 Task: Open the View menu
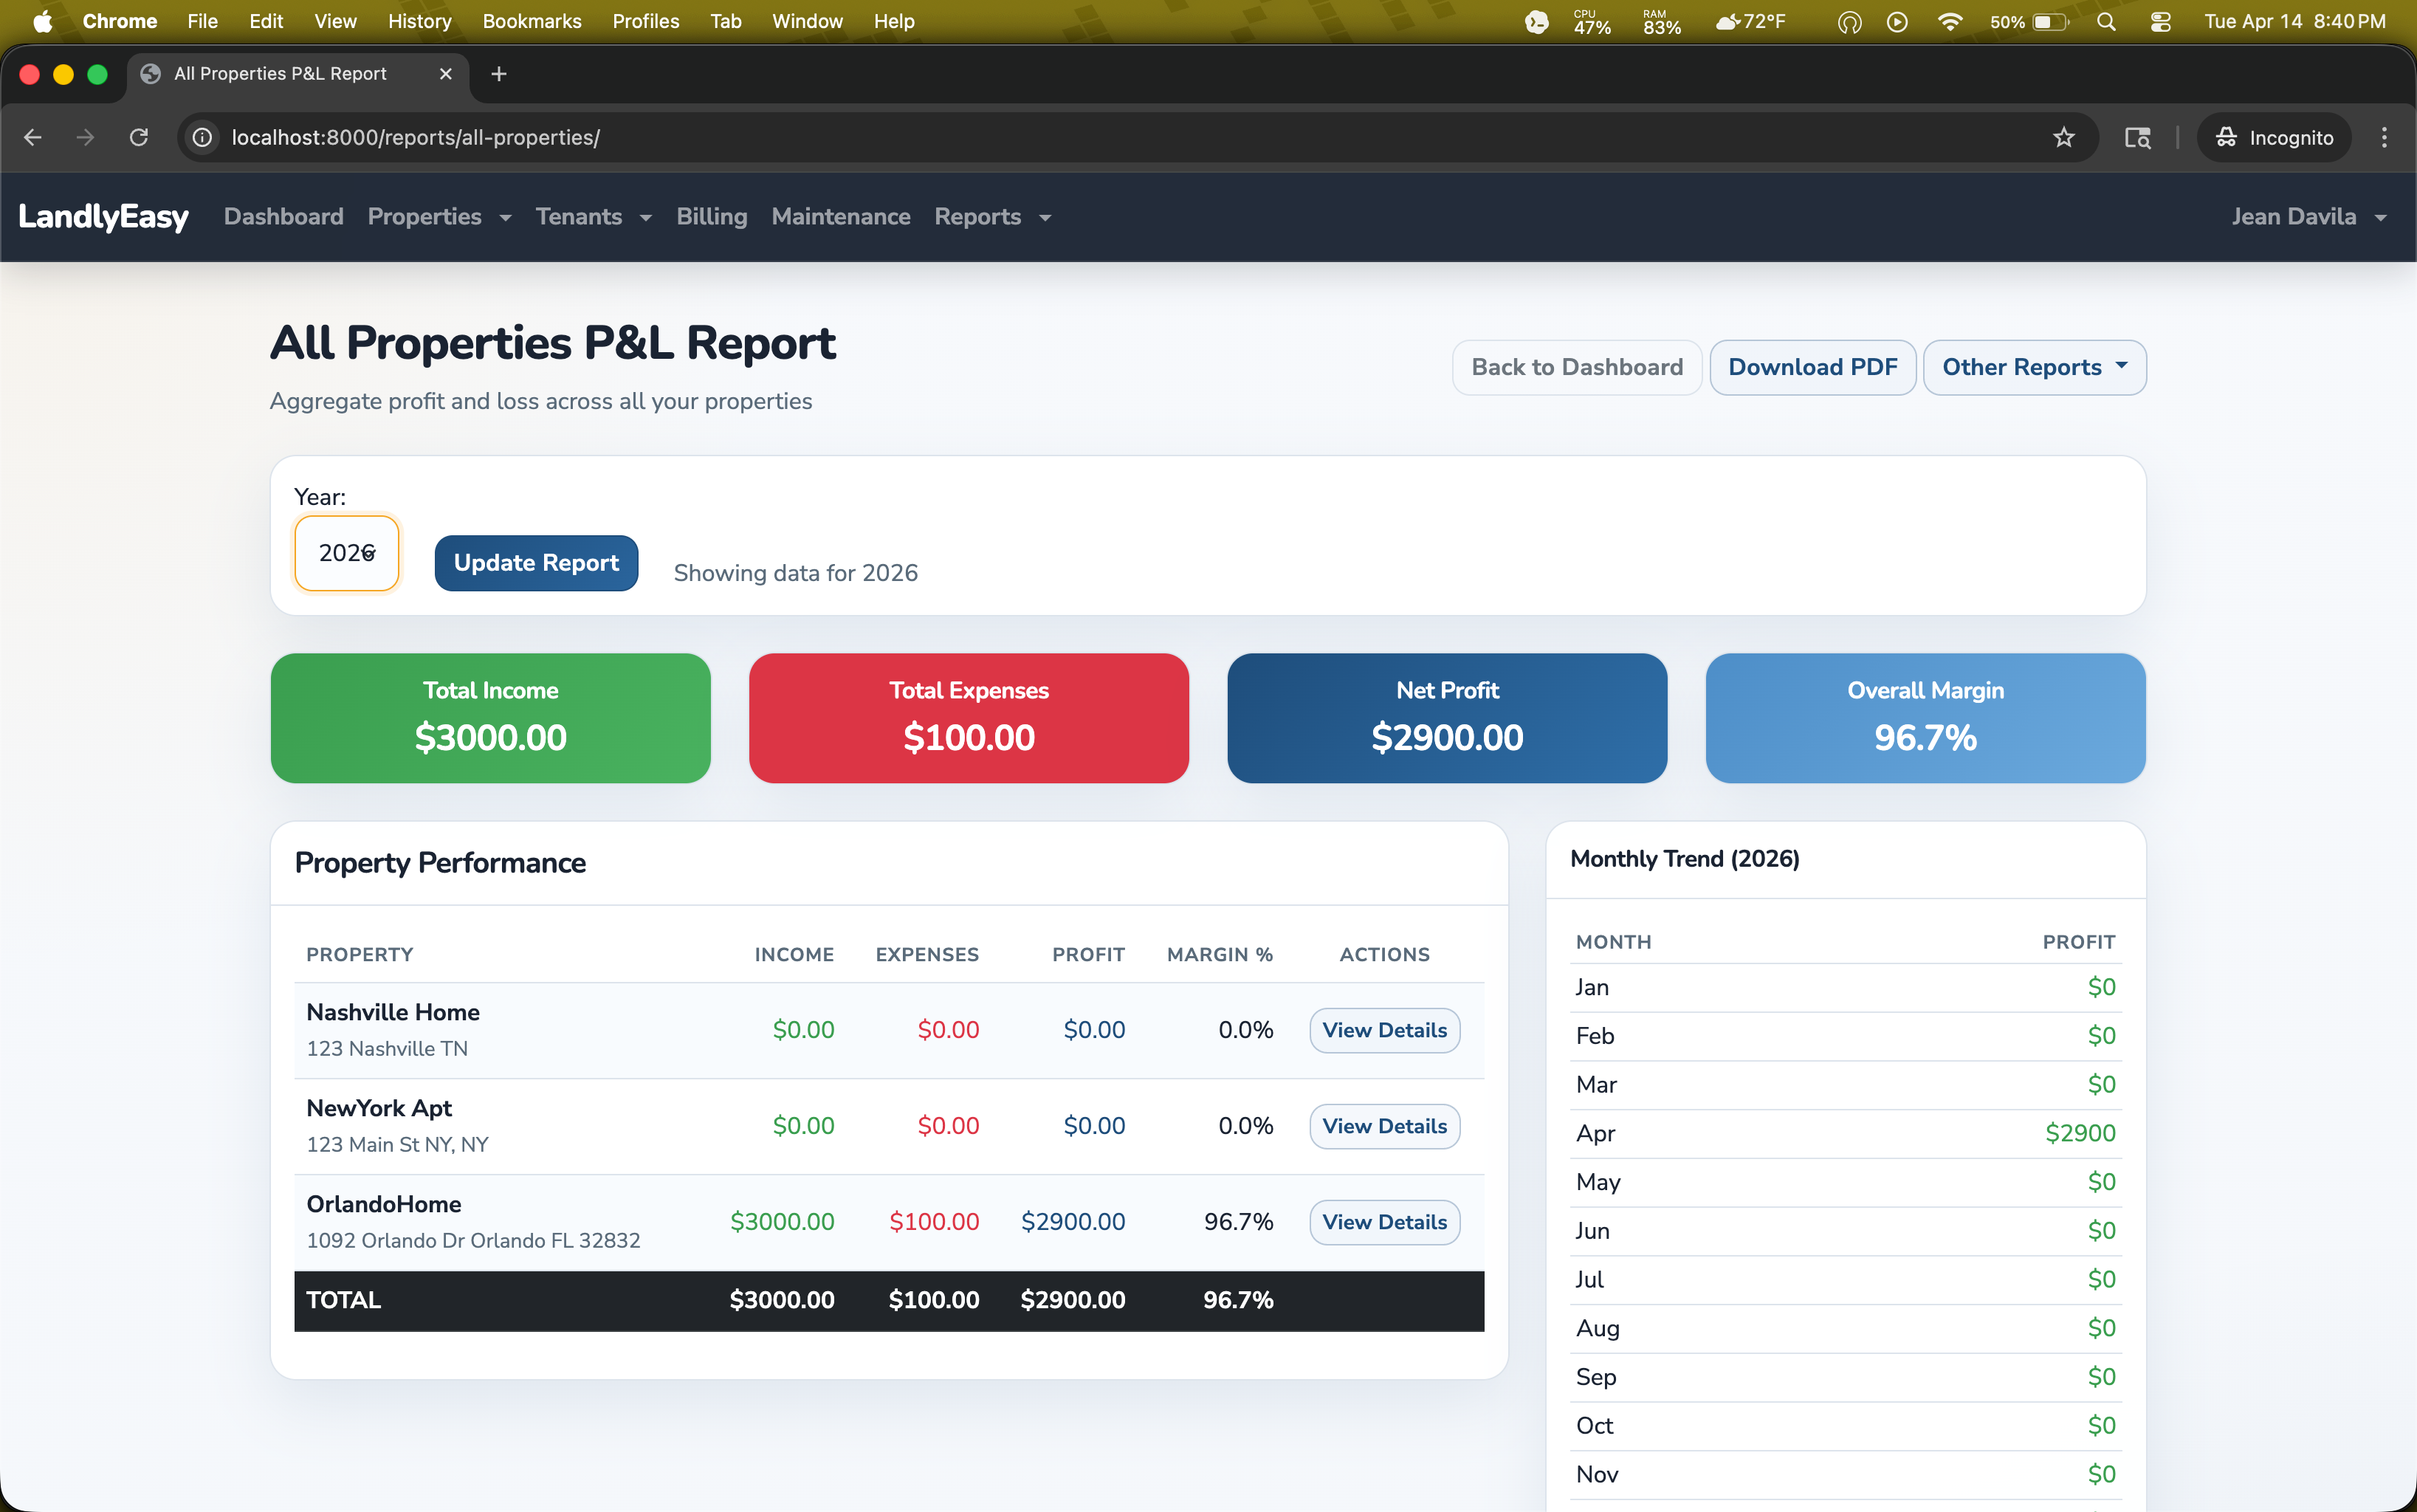click(335, 21)
